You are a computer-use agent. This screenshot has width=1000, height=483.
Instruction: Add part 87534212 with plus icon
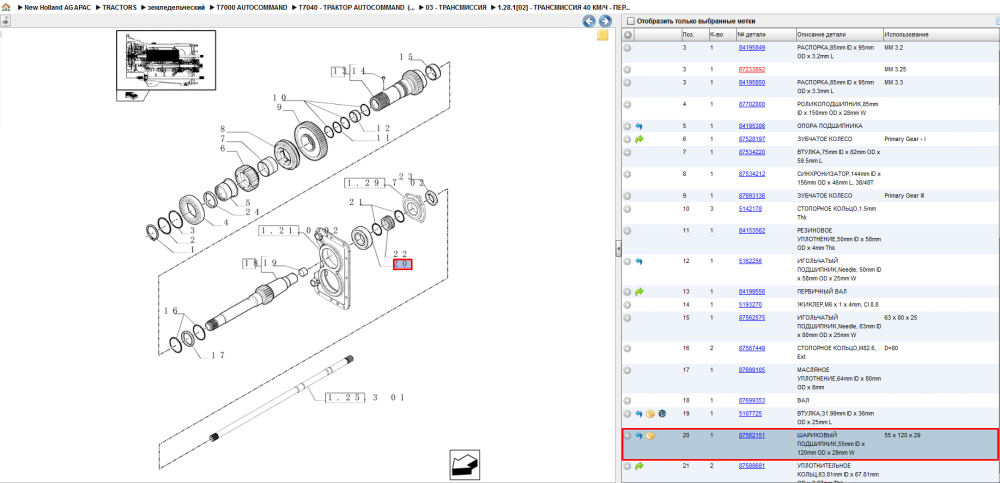(628, 174)
